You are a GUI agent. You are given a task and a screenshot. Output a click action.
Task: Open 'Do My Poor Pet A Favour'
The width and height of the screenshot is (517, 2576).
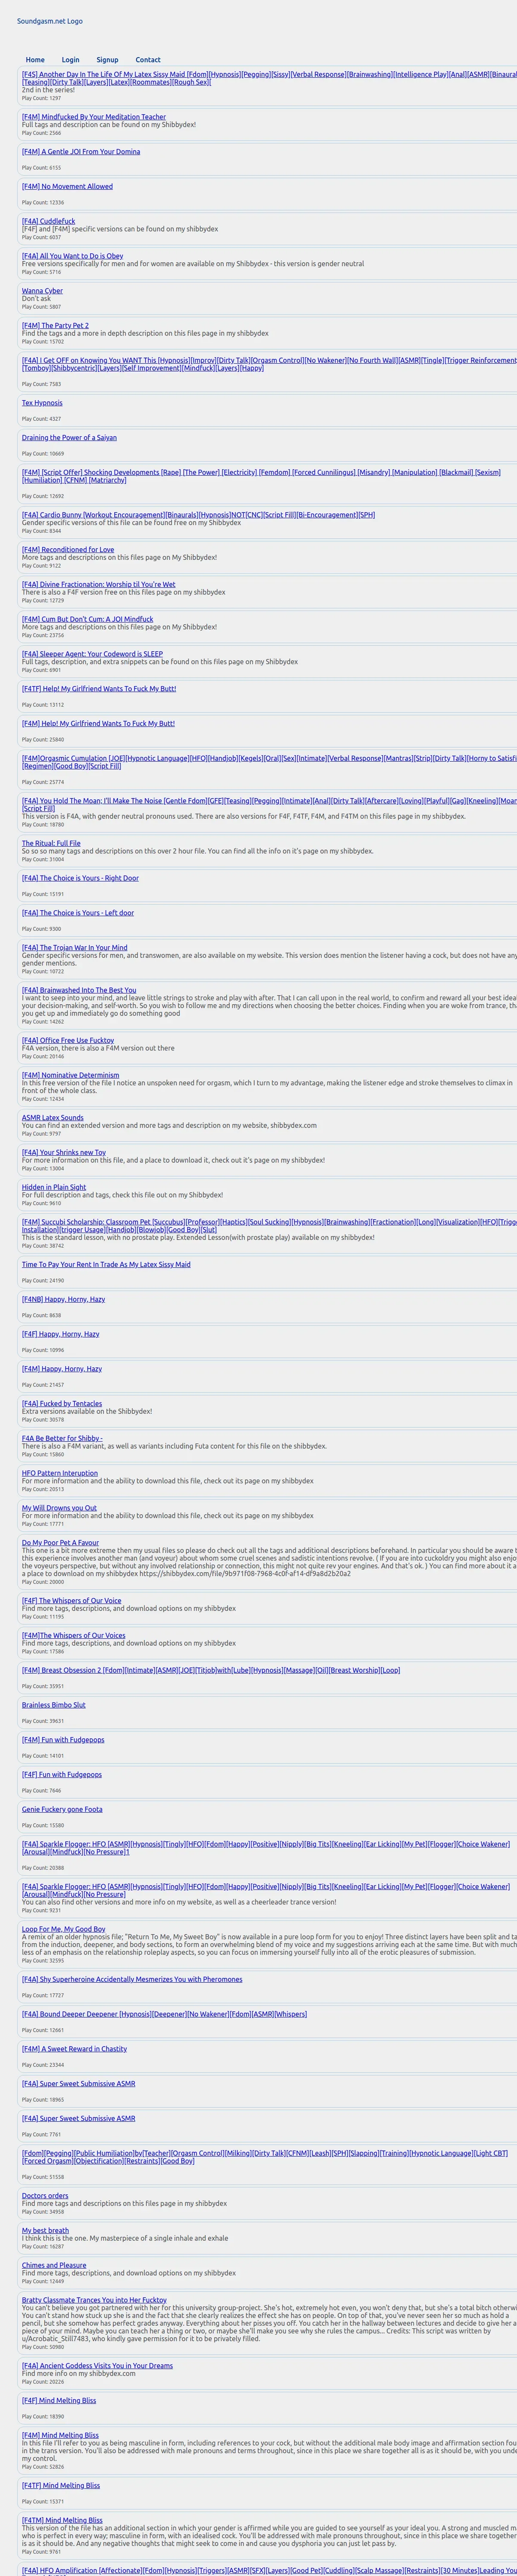point(60,1543)
